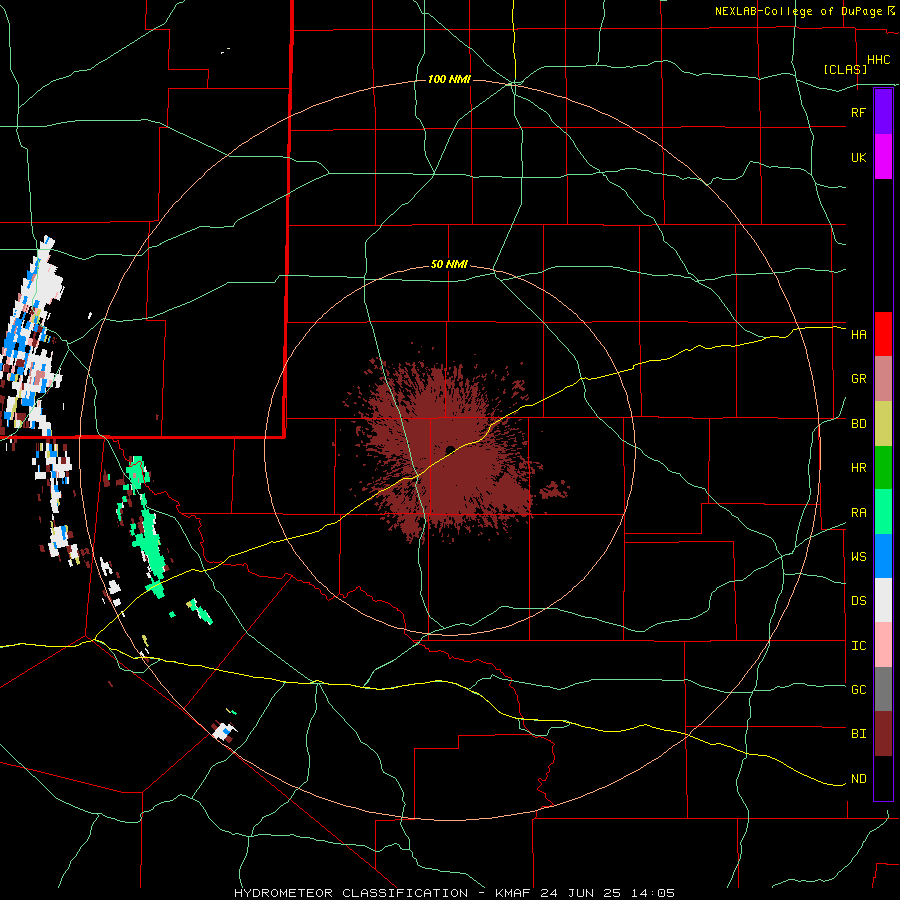
Task: Click the RF legend label
Action: tap(858, 112)
